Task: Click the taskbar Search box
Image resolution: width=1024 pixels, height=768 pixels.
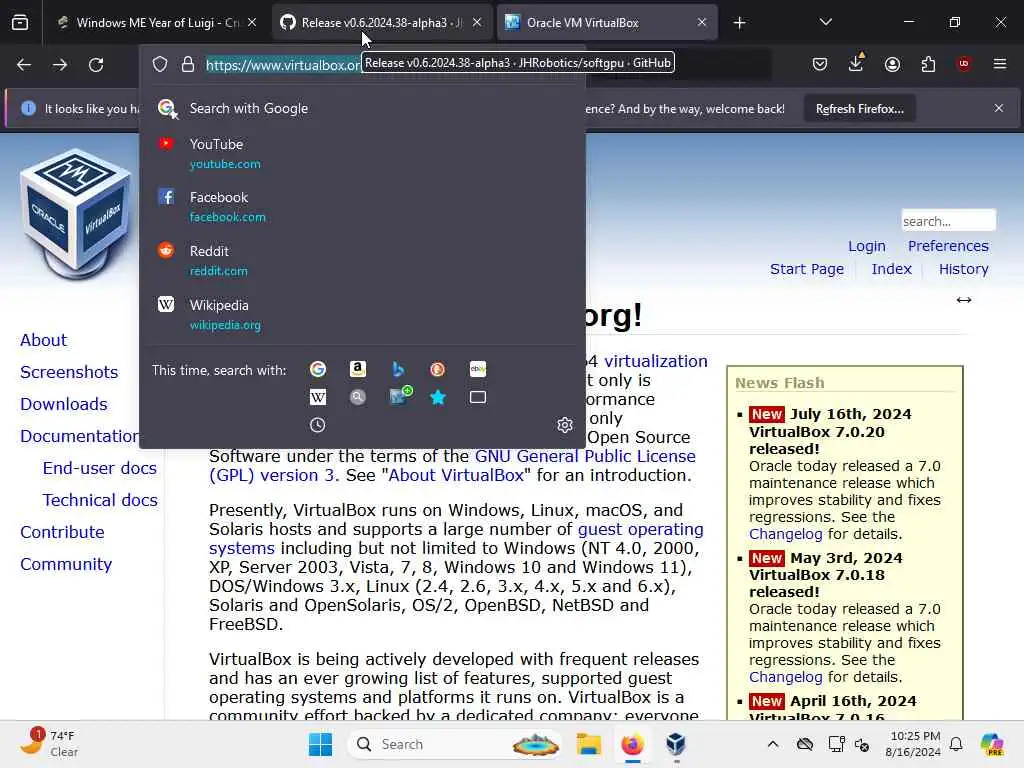Action: tap(456, 744)
